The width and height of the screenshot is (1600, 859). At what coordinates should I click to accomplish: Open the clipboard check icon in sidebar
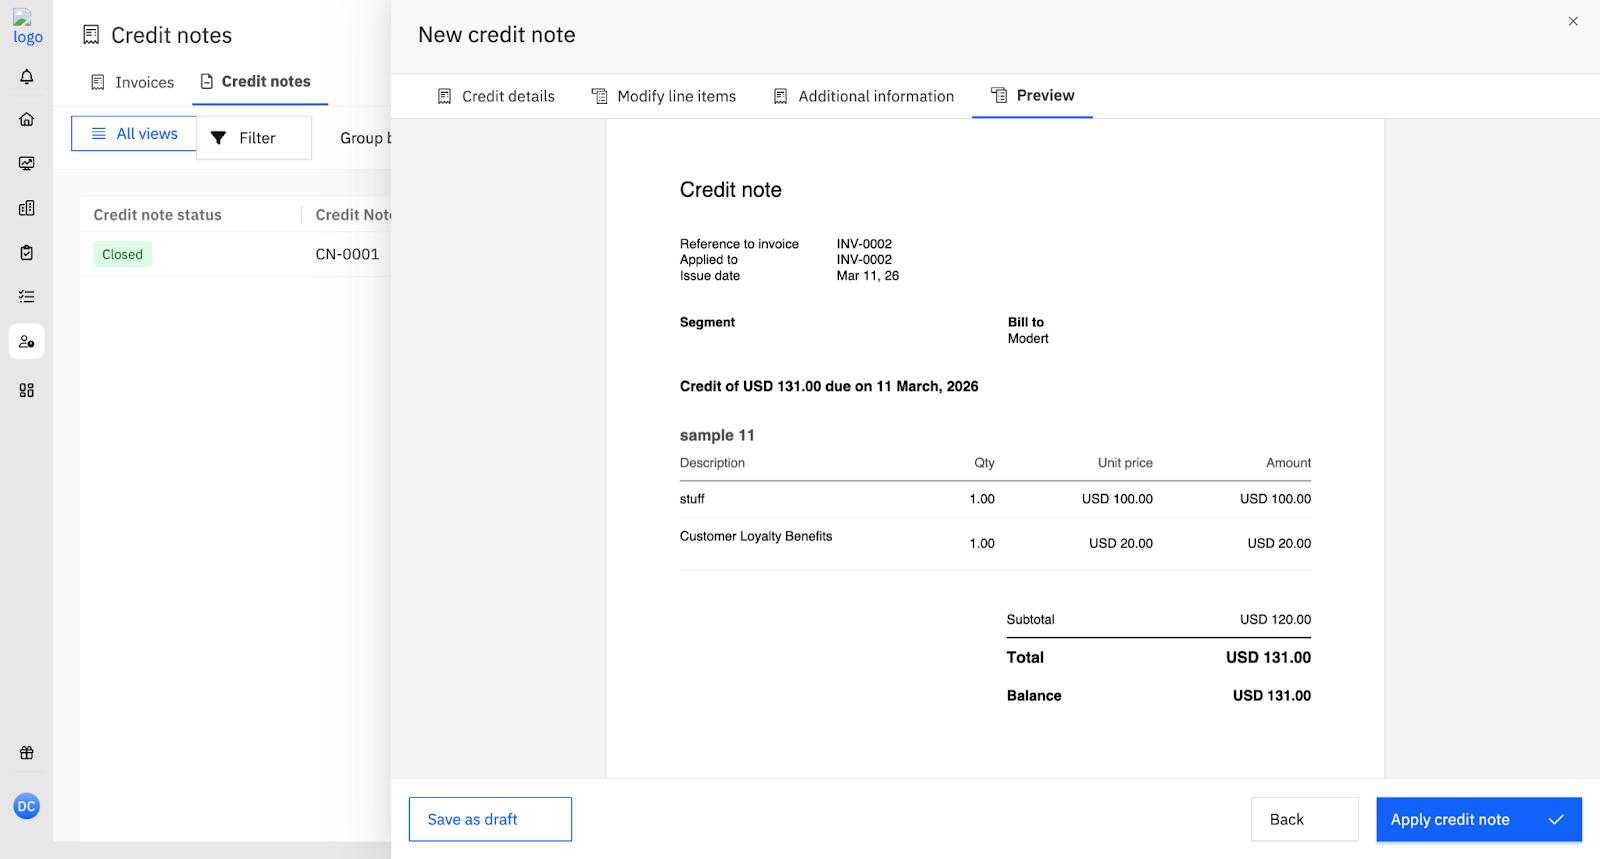[27, 253]
